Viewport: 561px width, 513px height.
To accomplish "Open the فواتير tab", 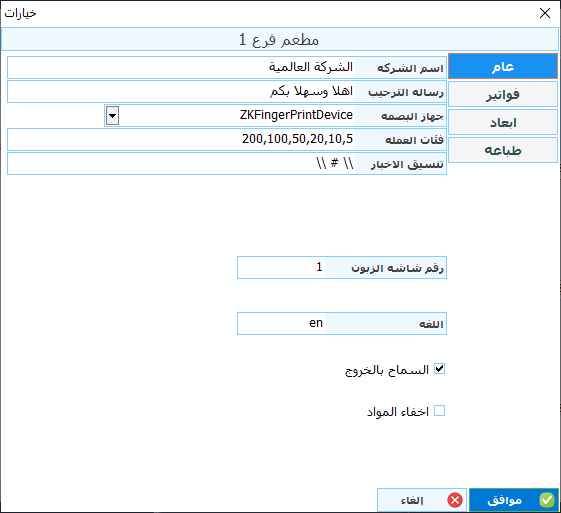I will click(503, 94).
